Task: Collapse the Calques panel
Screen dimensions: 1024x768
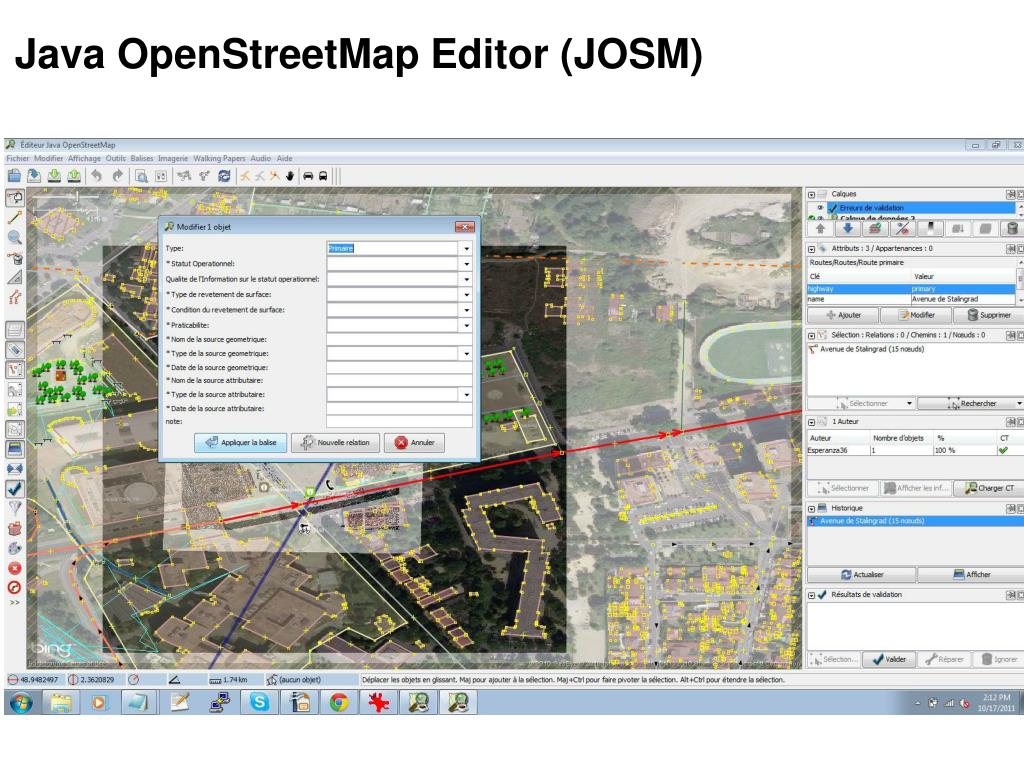Action: [812, 194]
